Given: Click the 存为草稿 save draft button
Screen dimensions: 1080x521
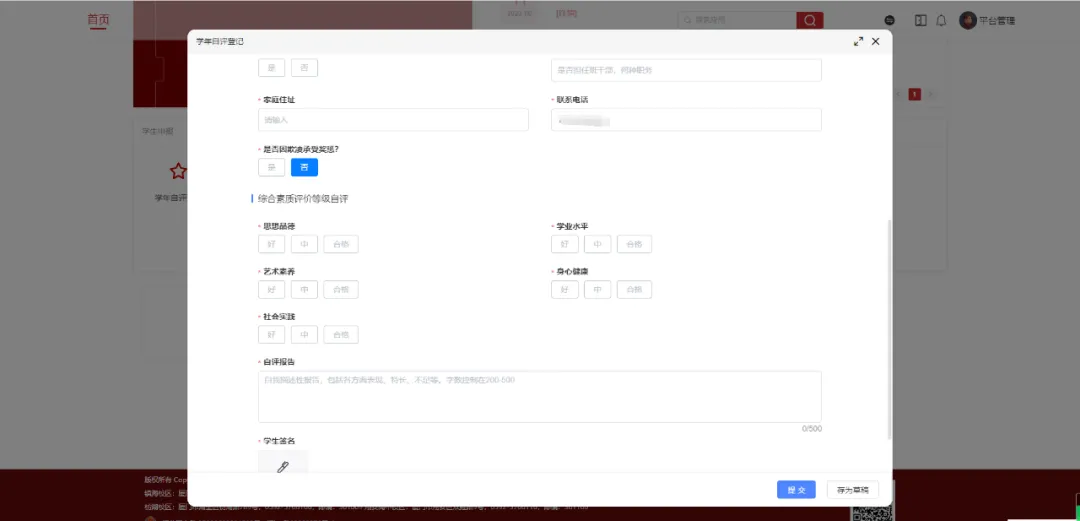Looking at the screenshot, I should coord(852,490).
